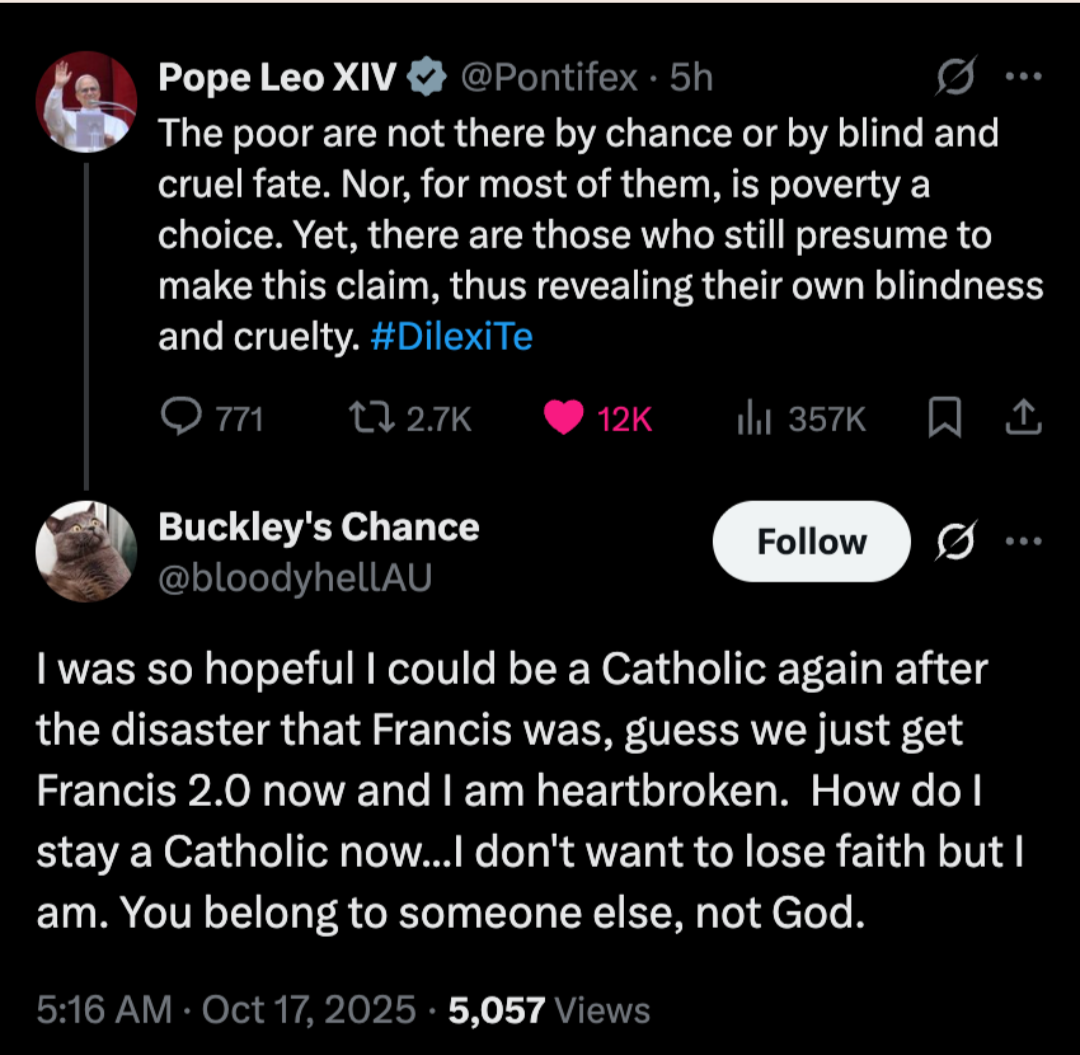This screenshot has height=1055, width=1080.
Task: Open the #DilexiTe hashtag
Action: (x=451, y=338)
